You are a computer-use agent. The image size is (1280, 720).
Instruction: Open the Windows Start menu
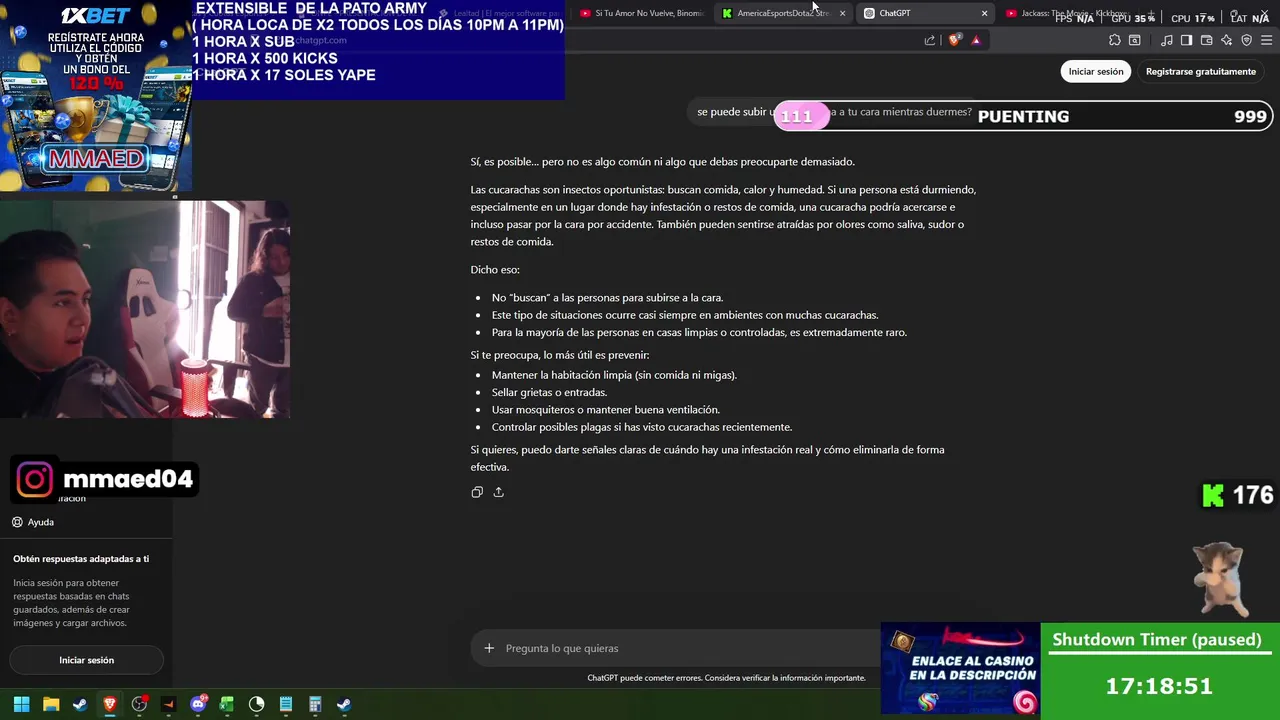pos(21,704)
